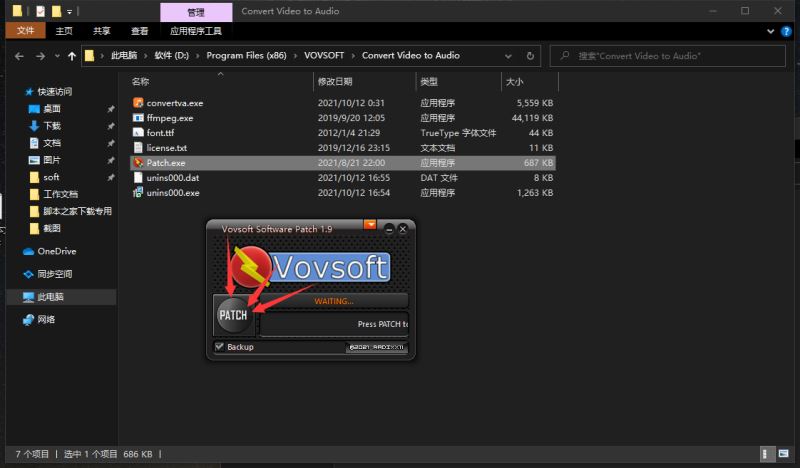Open 桌面 in the sidebar
Image resolution: width=800 pixels, height=468 pixels.
pos(52,109)
